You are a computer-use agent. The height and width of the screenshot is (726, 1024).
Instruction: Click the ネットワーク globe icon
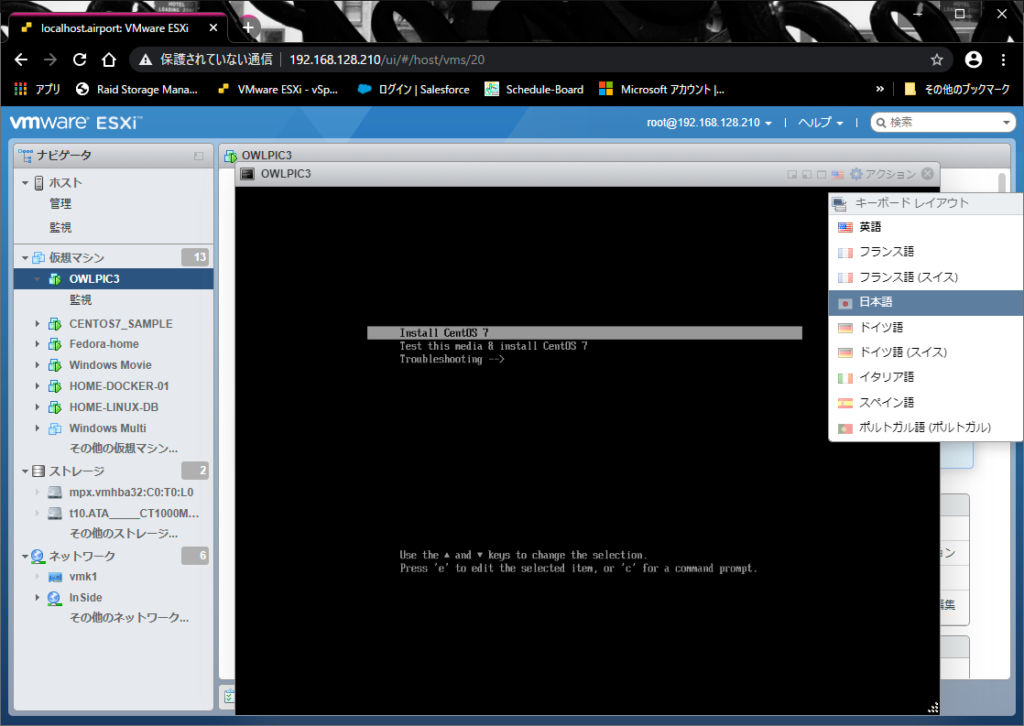pos(38,556)
